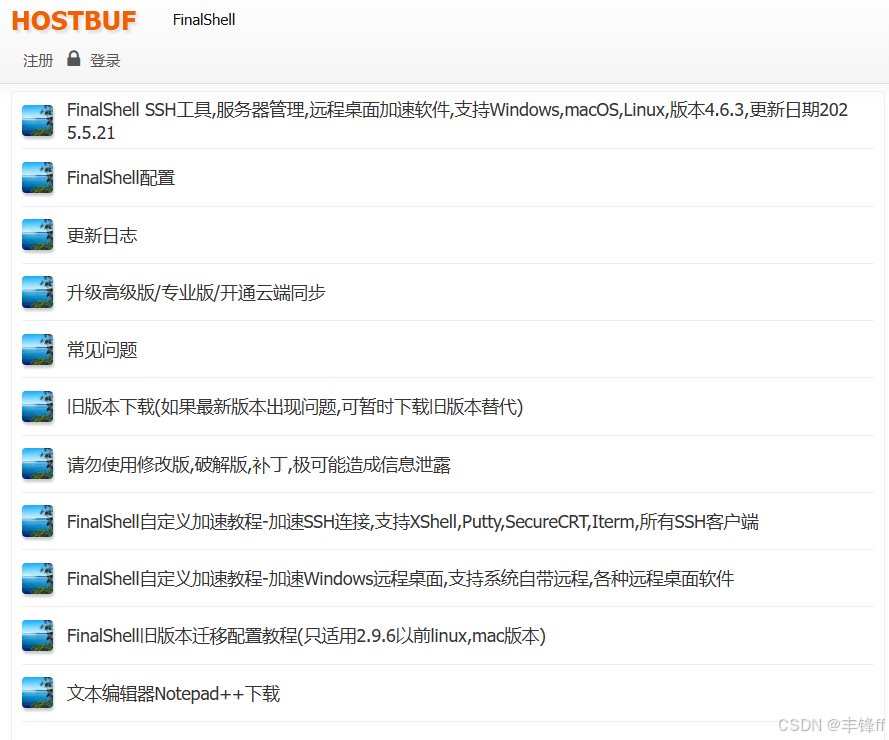Open 加速SSH连接 tutorial post
The height and width of the screenshot is (740, 889).
tap(413, 521)
